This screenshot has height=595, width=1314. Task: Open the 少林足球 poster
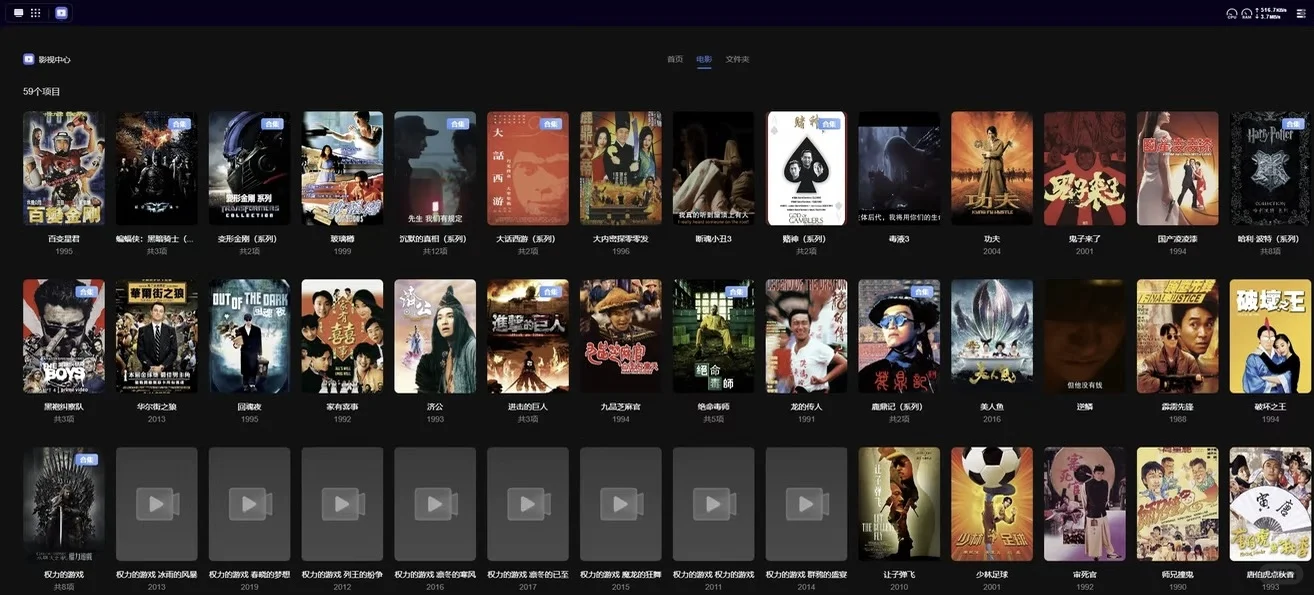(992, 504)
